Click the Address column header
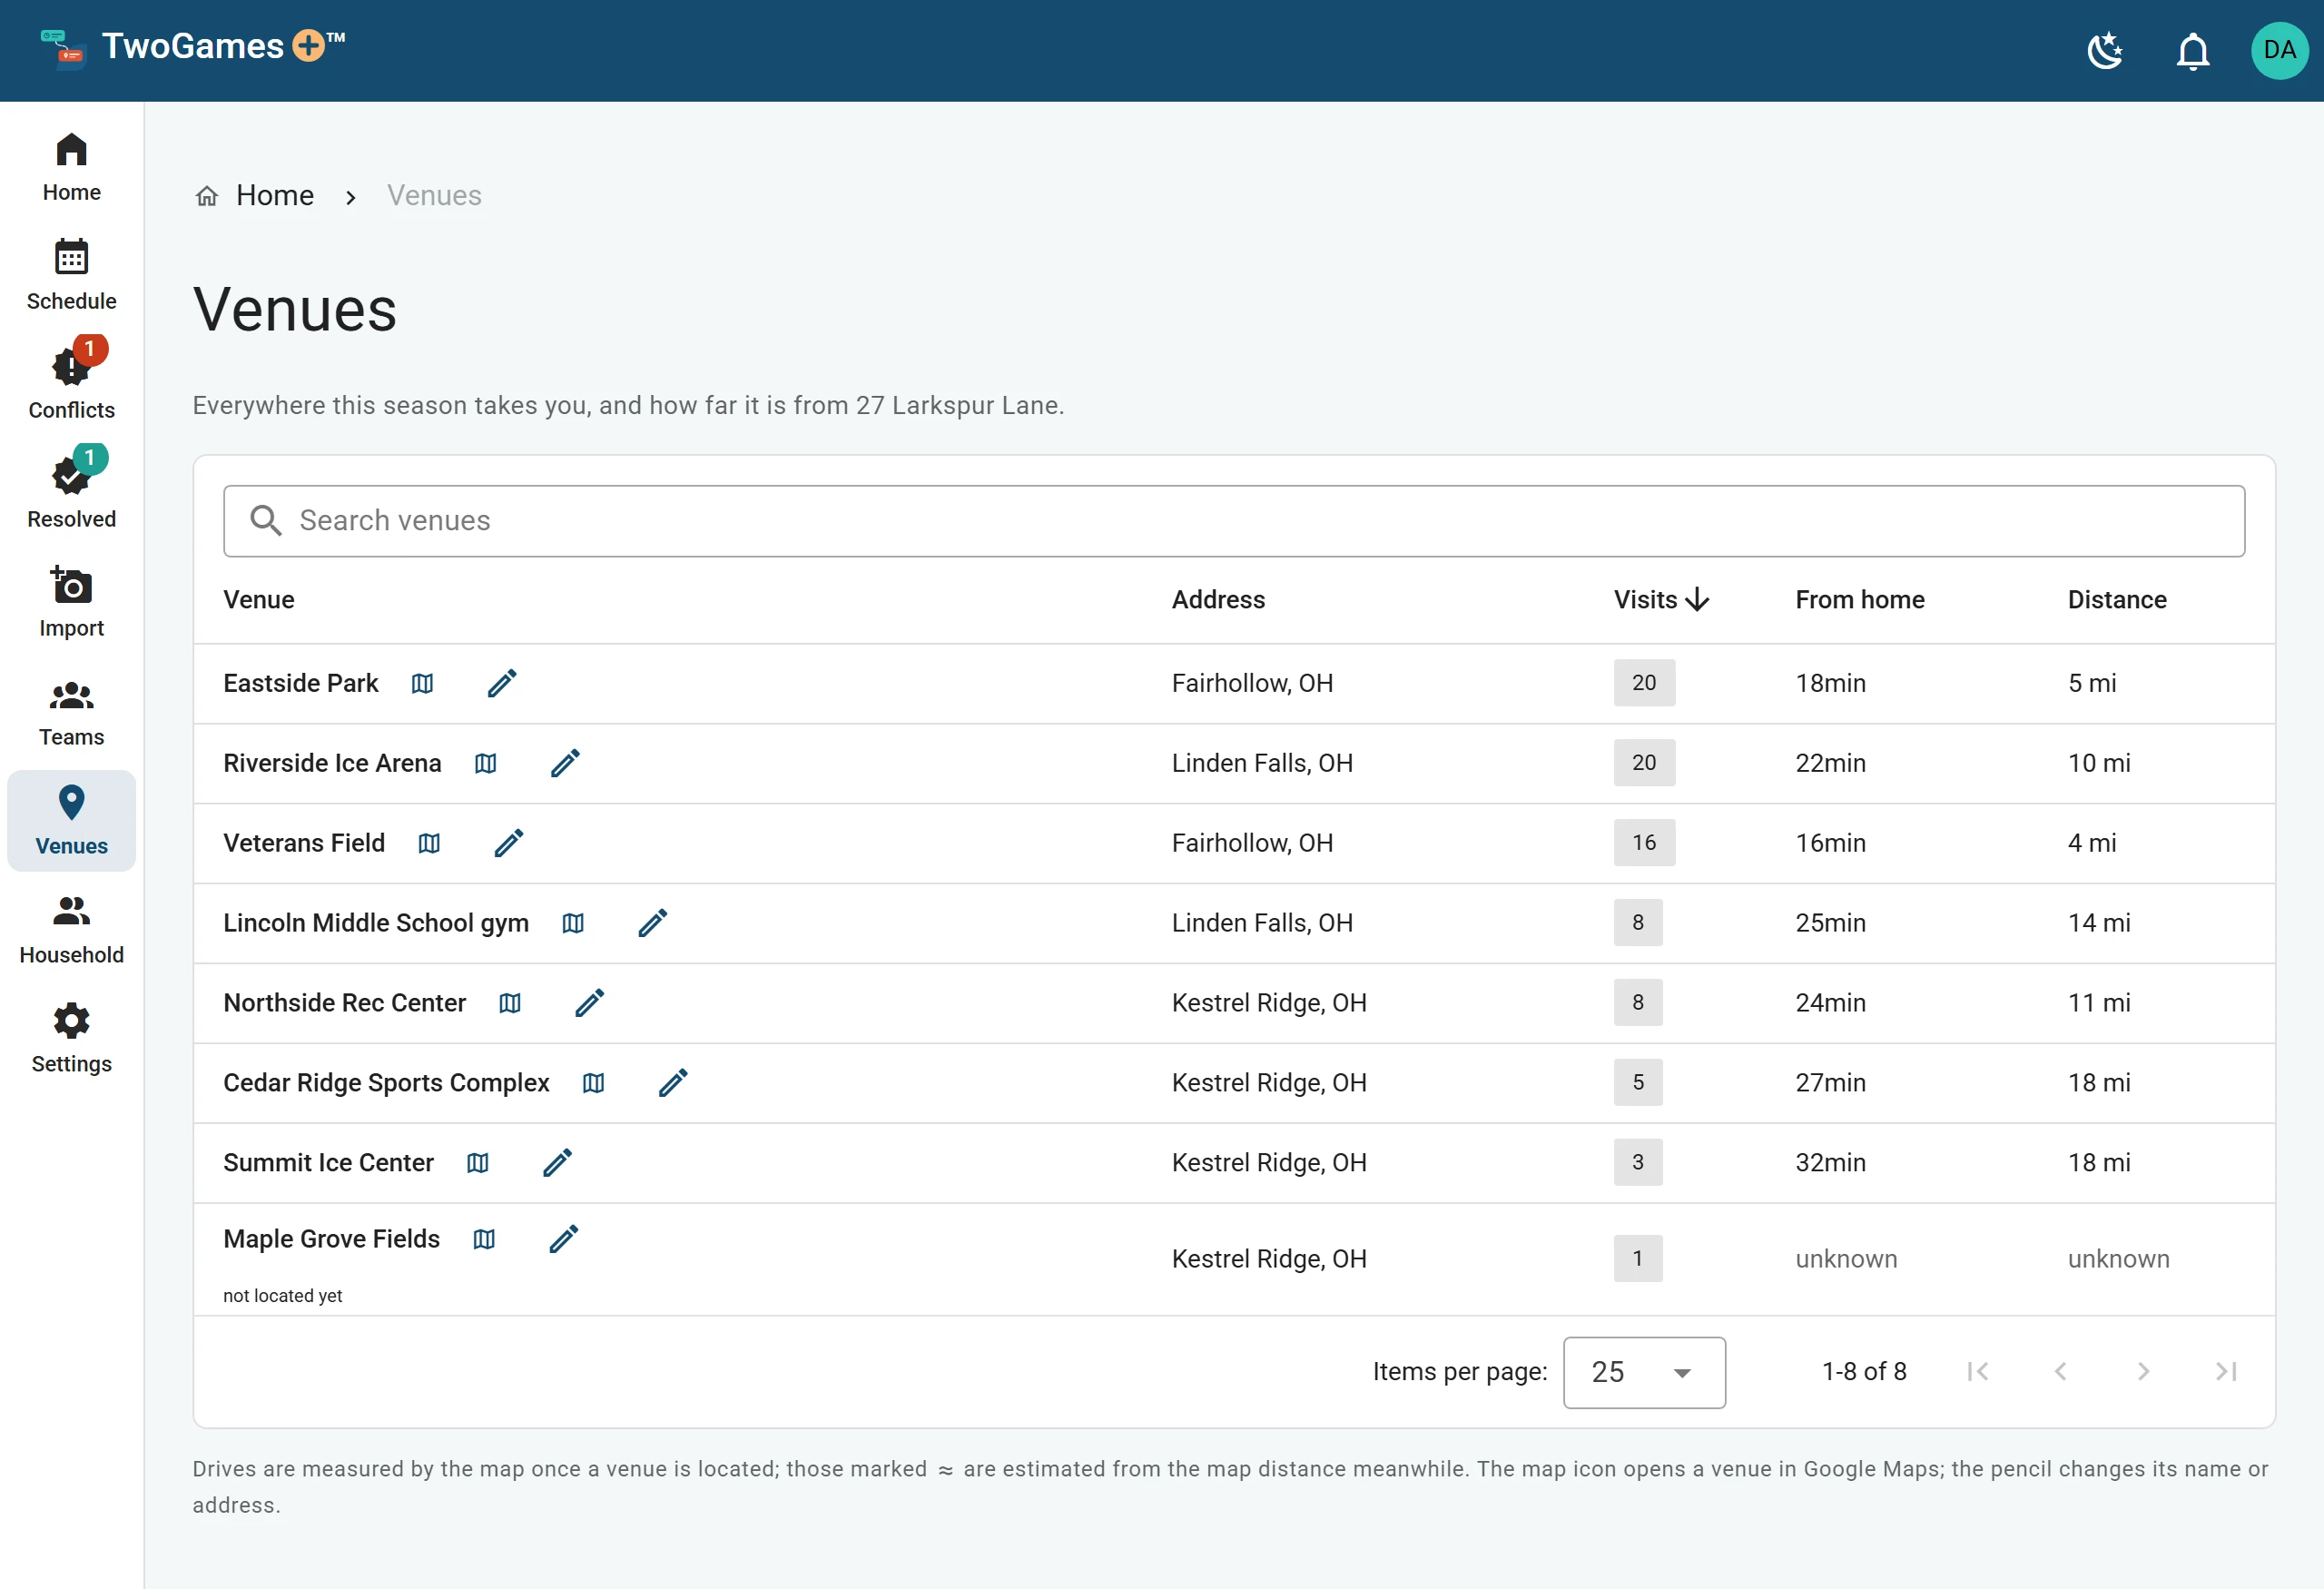Screen dimensions: 2324x1589 click(1218, 599)
